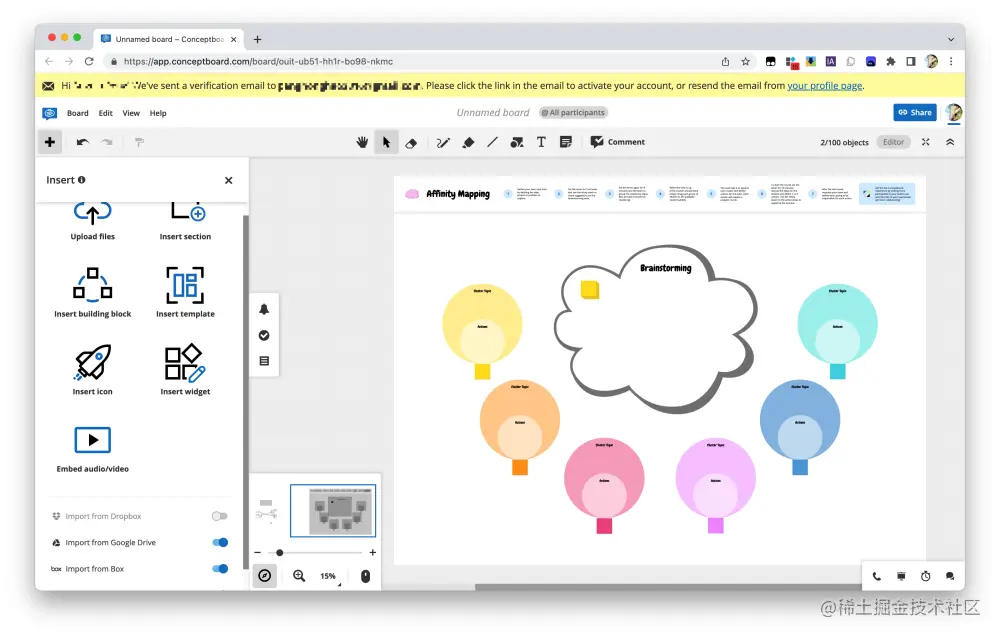Activate the hand pan tool
This screenshot has height=637, width=1000.
click(x=362, y=142)
